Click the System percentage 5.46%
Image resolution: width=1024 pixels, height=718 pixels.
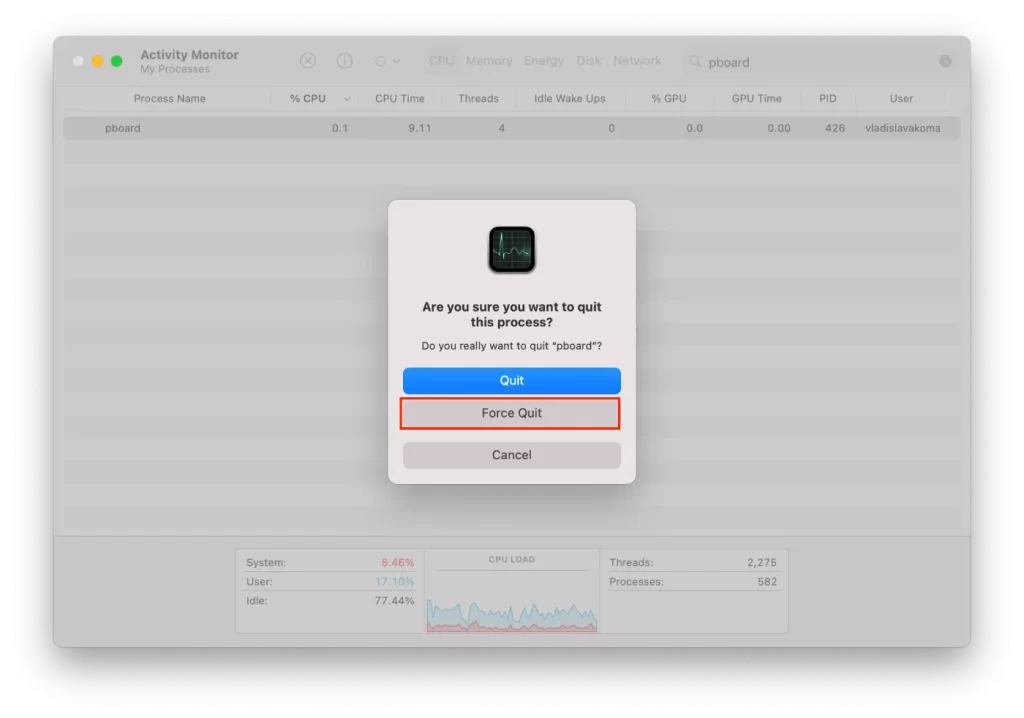coord(397,563)
